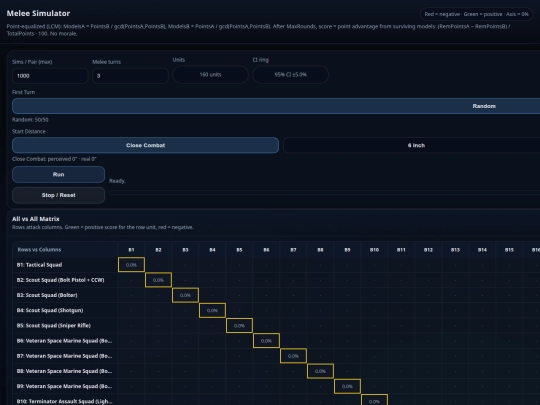Click the B14 column header

tap(482, 250)
